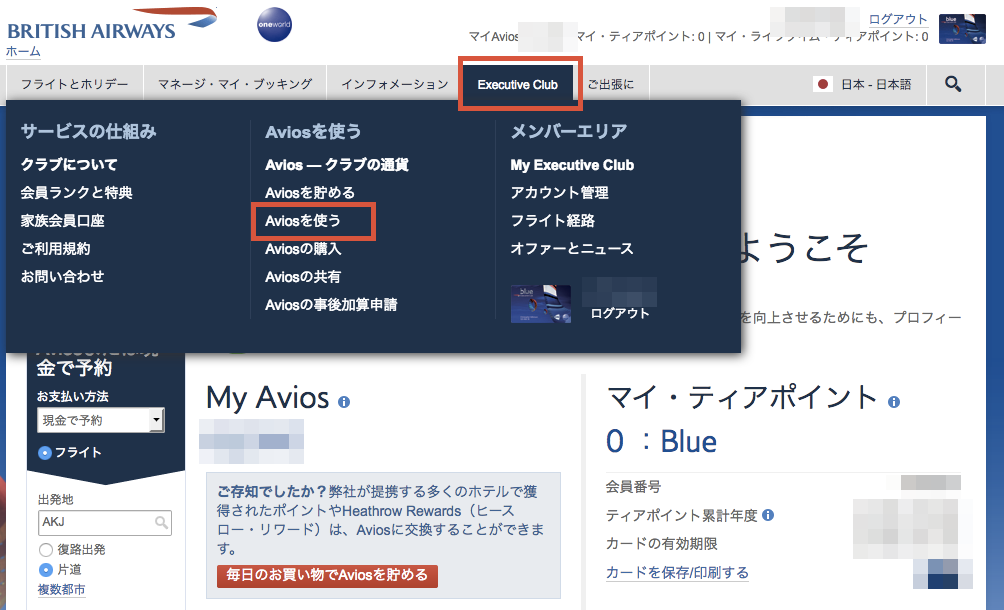Open インフォメーション menu tab

(x=394, y=84)
